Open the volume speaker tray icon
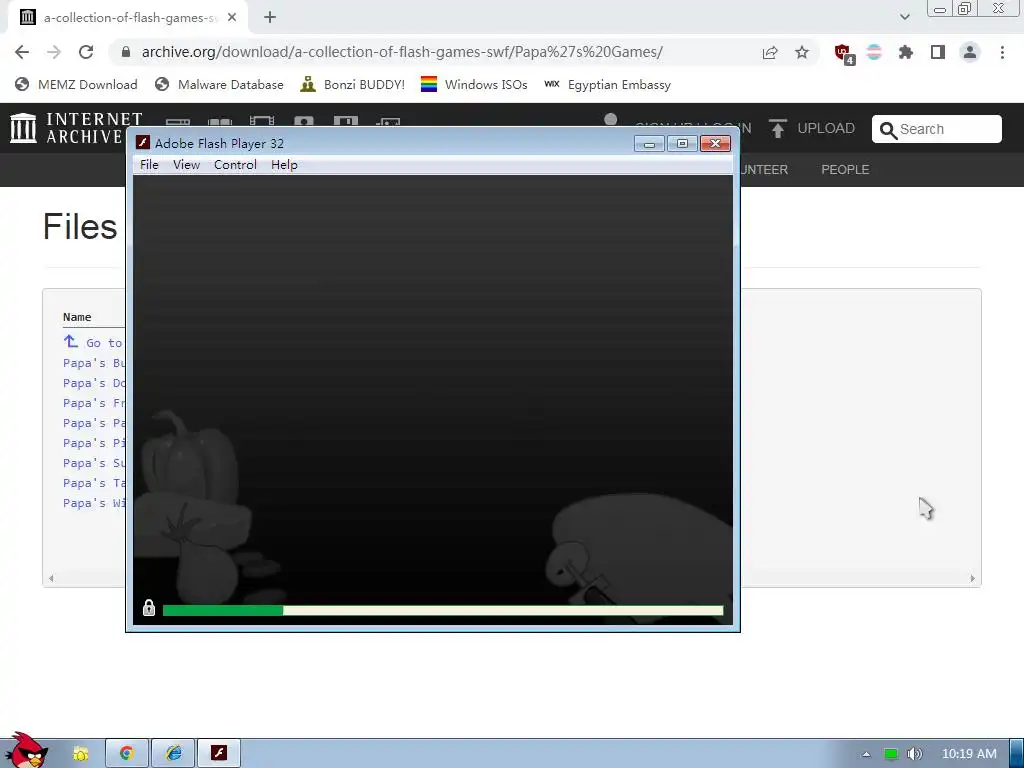1024x768 pixels. coord(915,754)
